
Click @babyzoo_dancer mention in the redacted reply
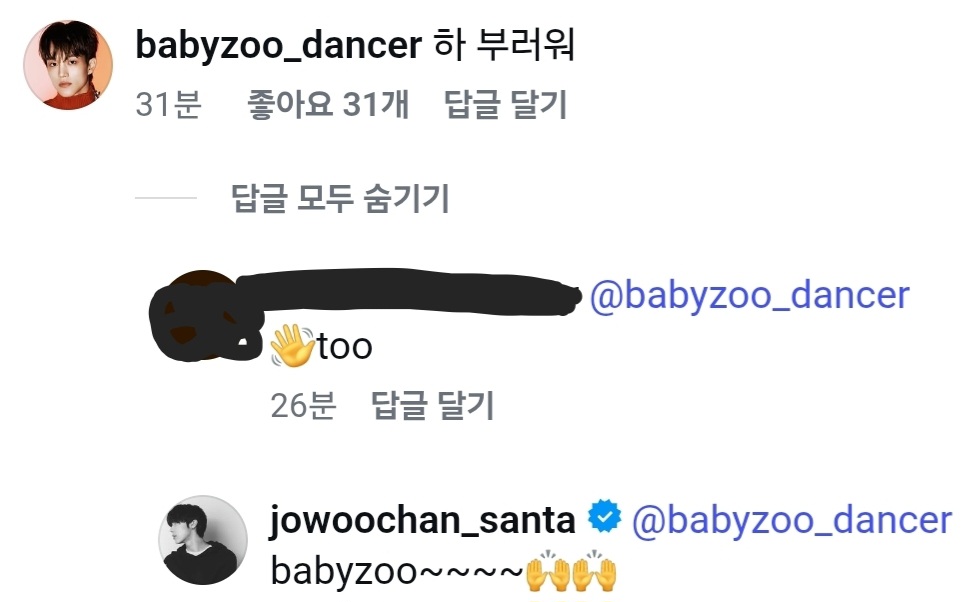click(750, 296)
